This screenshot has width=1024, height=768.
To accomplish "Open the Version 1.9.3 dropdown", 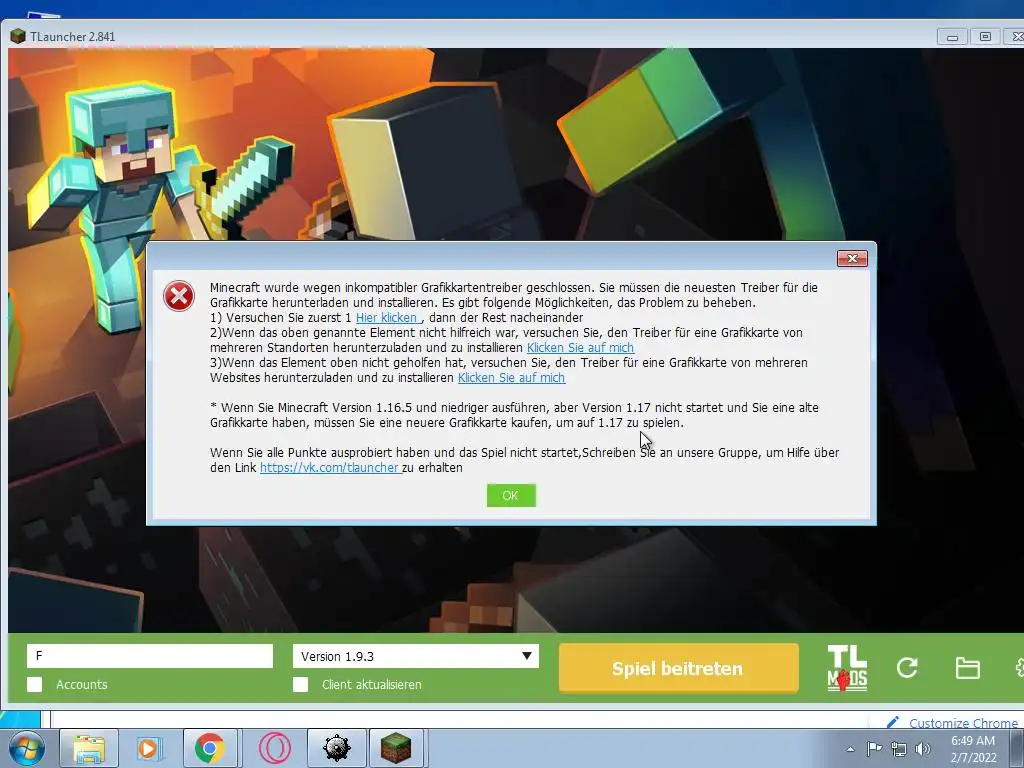I will [x=416, y=656].
